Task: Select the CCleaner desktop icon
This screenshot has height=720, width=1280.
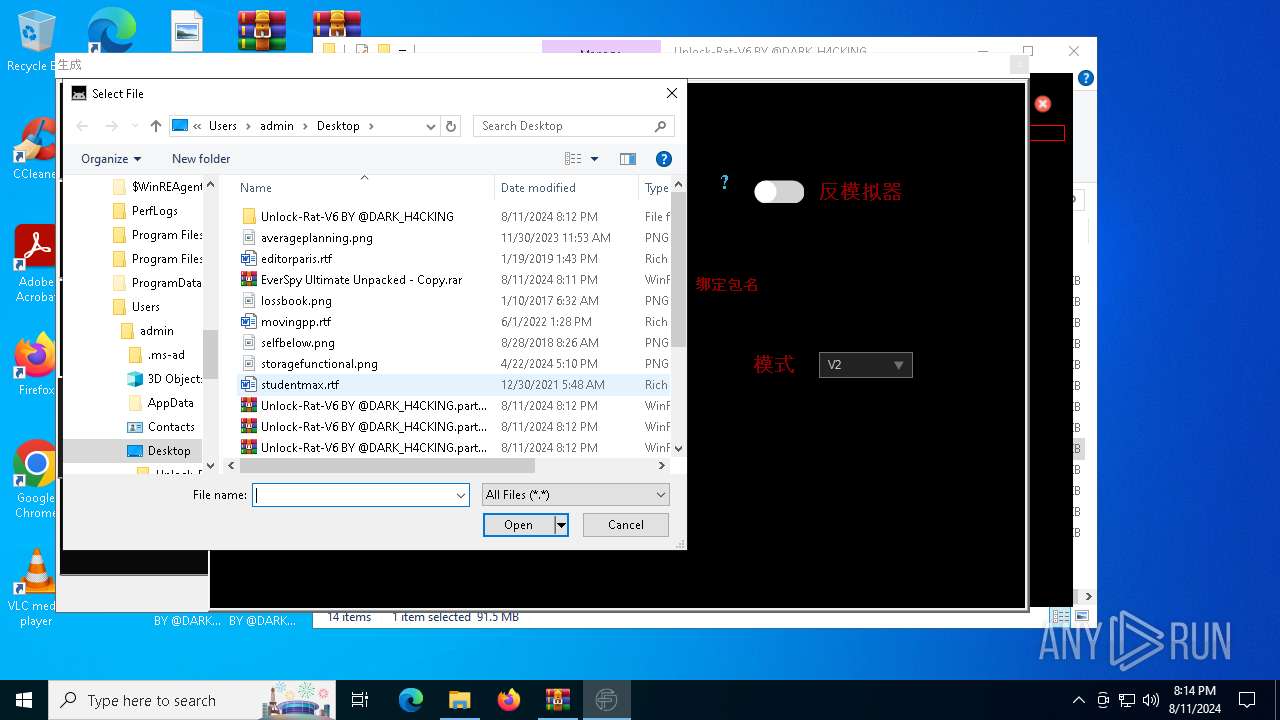Action: (x=35, y=149)
